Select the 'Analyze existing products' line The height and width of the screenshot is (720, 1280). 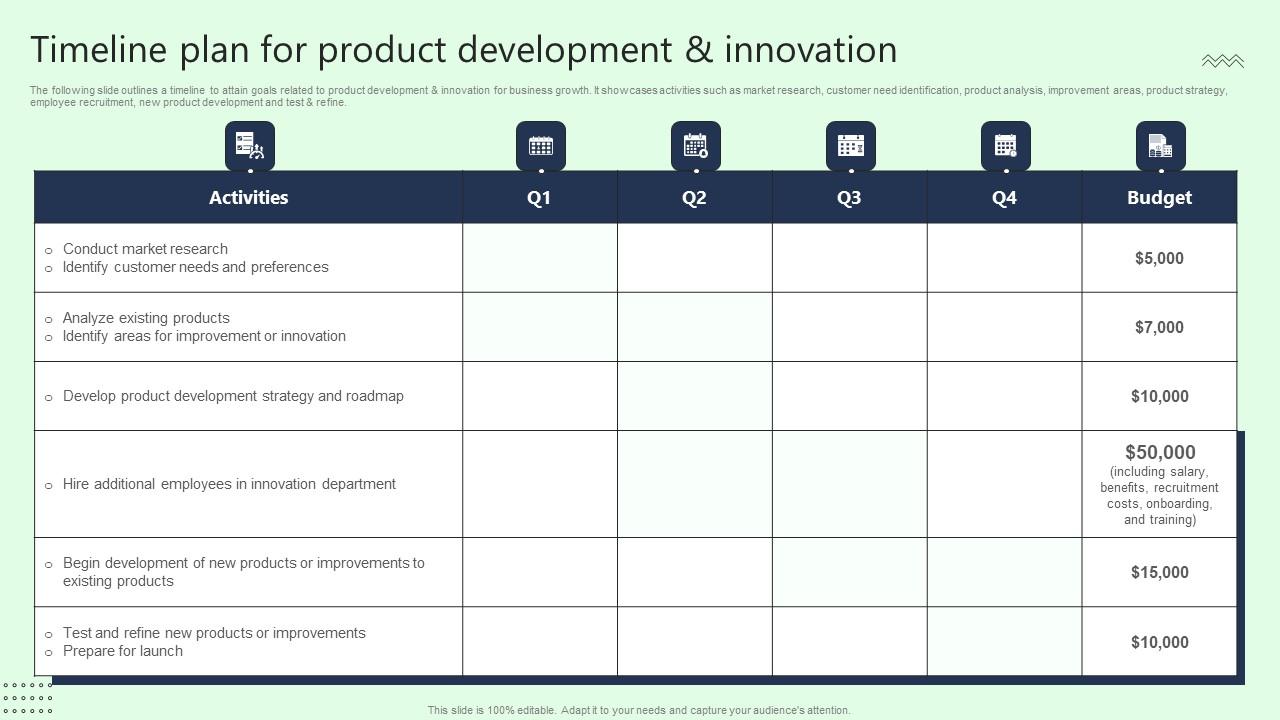coord(146,318)
